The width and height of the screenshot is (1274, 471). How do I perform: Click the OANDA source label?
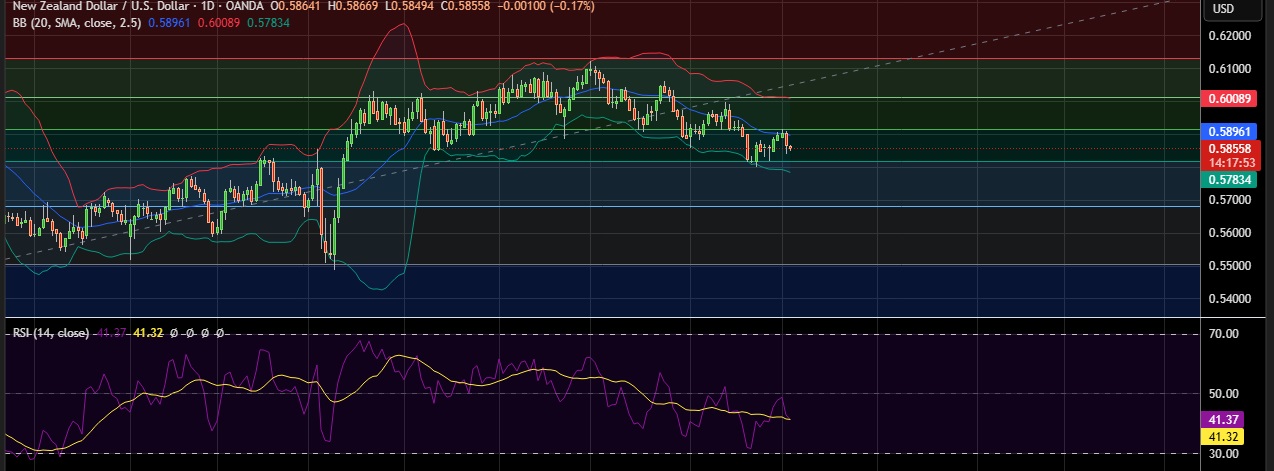[x=238, y=6]
